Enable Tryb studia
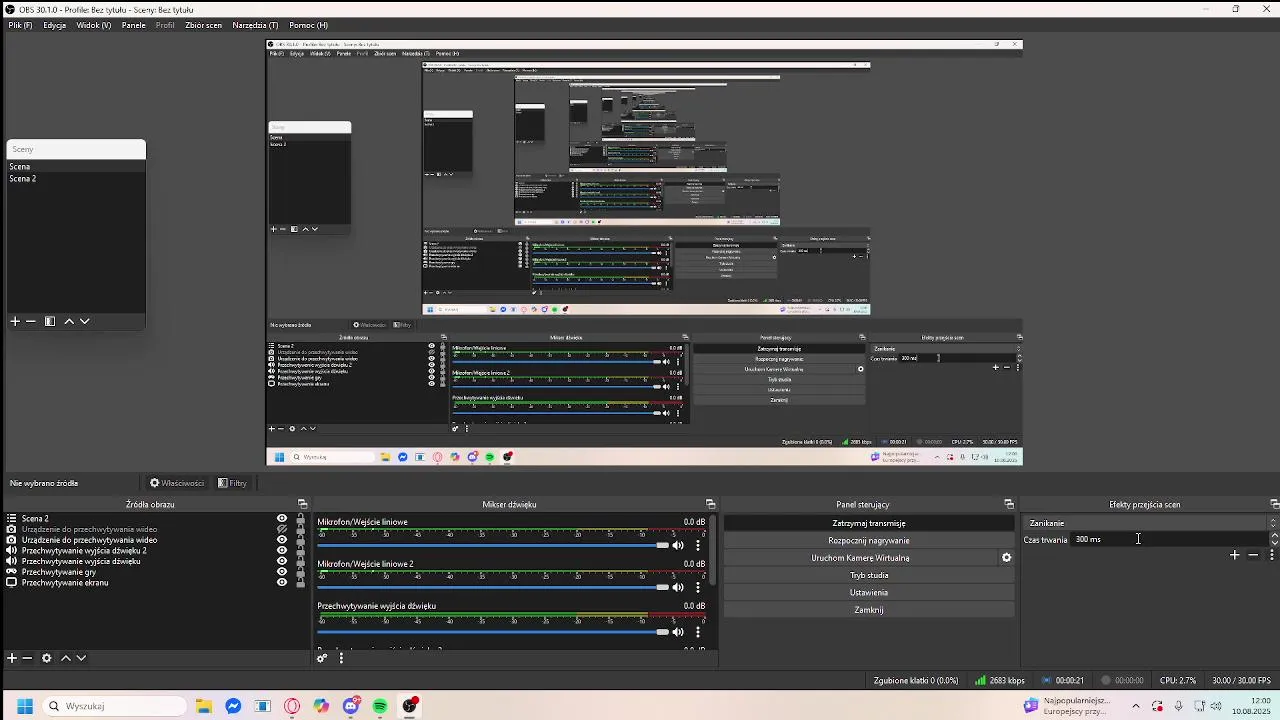The width and height of the screenshot is (1280, 720). (x=869, y=575)
